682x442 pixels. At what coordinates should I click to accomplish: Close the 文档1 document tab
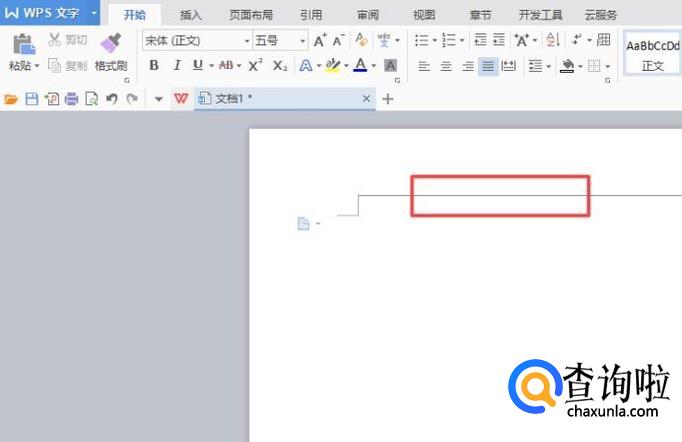(x=366, y=99)
